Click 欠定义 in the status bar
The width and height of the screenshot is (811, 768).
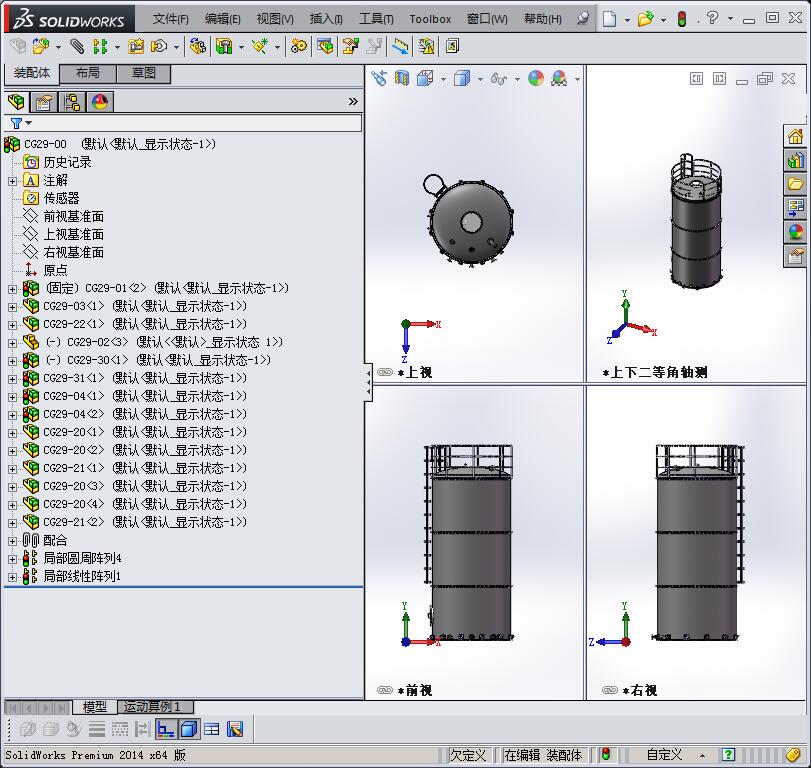pyautogui.click(x=469, y=756)
